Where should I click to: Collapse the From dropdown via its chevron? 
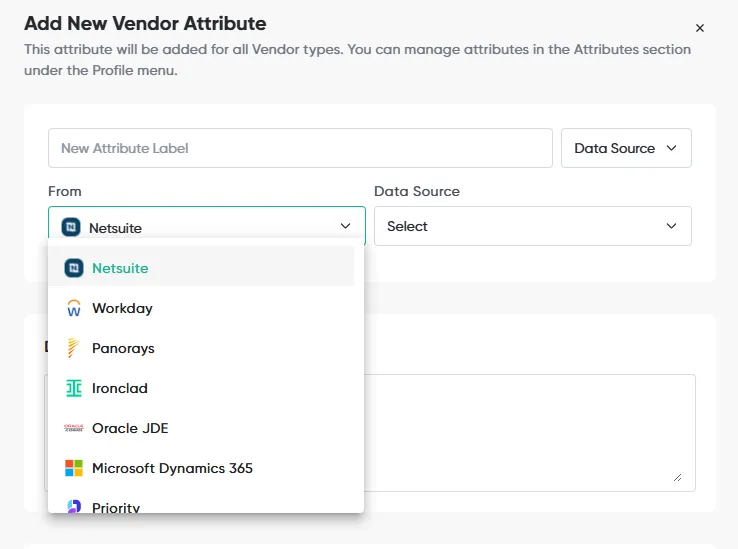345,226
